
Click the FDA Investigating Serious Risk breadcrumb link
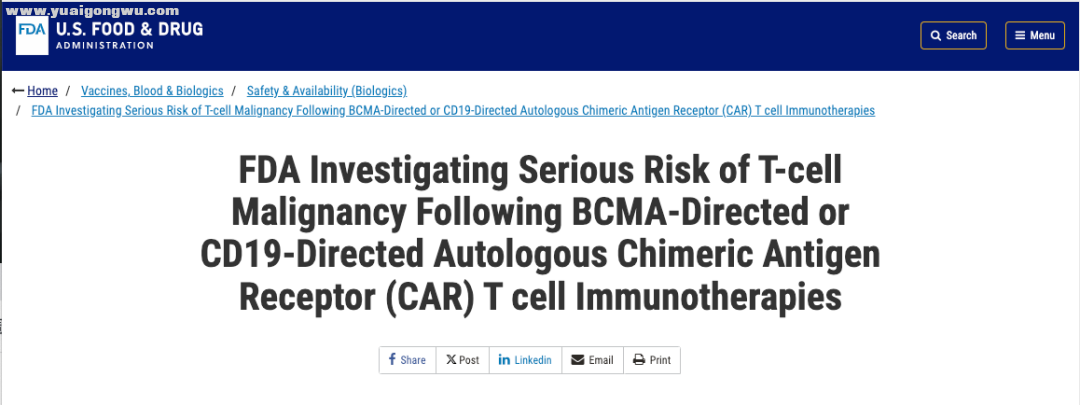pyautogui.click(x=453, y=111)
